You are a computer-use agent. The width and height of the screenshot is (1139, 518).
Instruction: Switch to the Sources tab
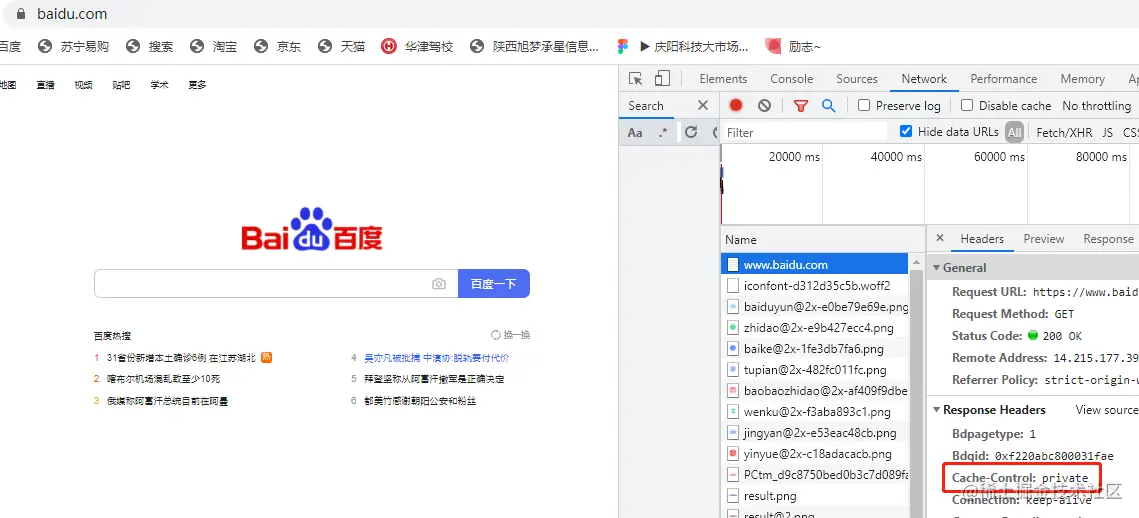[856, 78]
